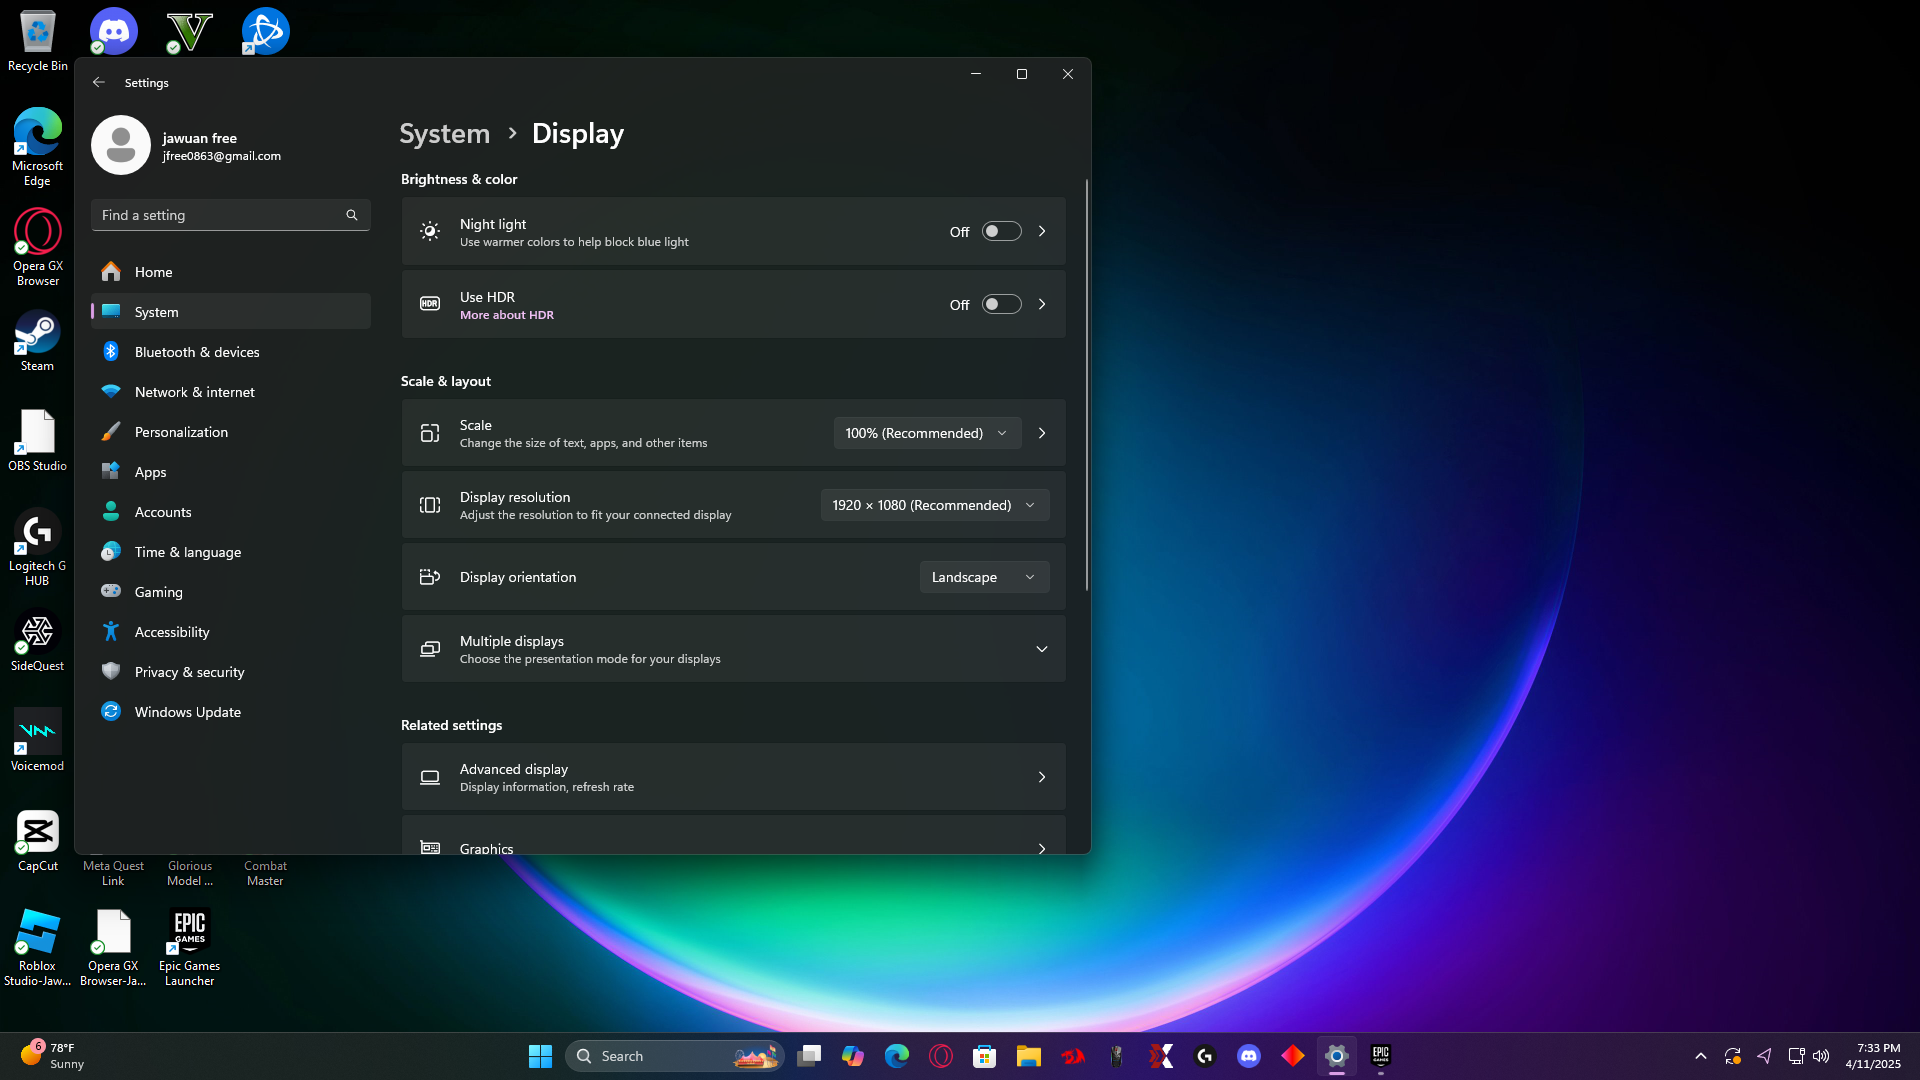Turn on the Night light toggle
This screenshot has height=1080, width=1920.
click(x=1001, y=231)
